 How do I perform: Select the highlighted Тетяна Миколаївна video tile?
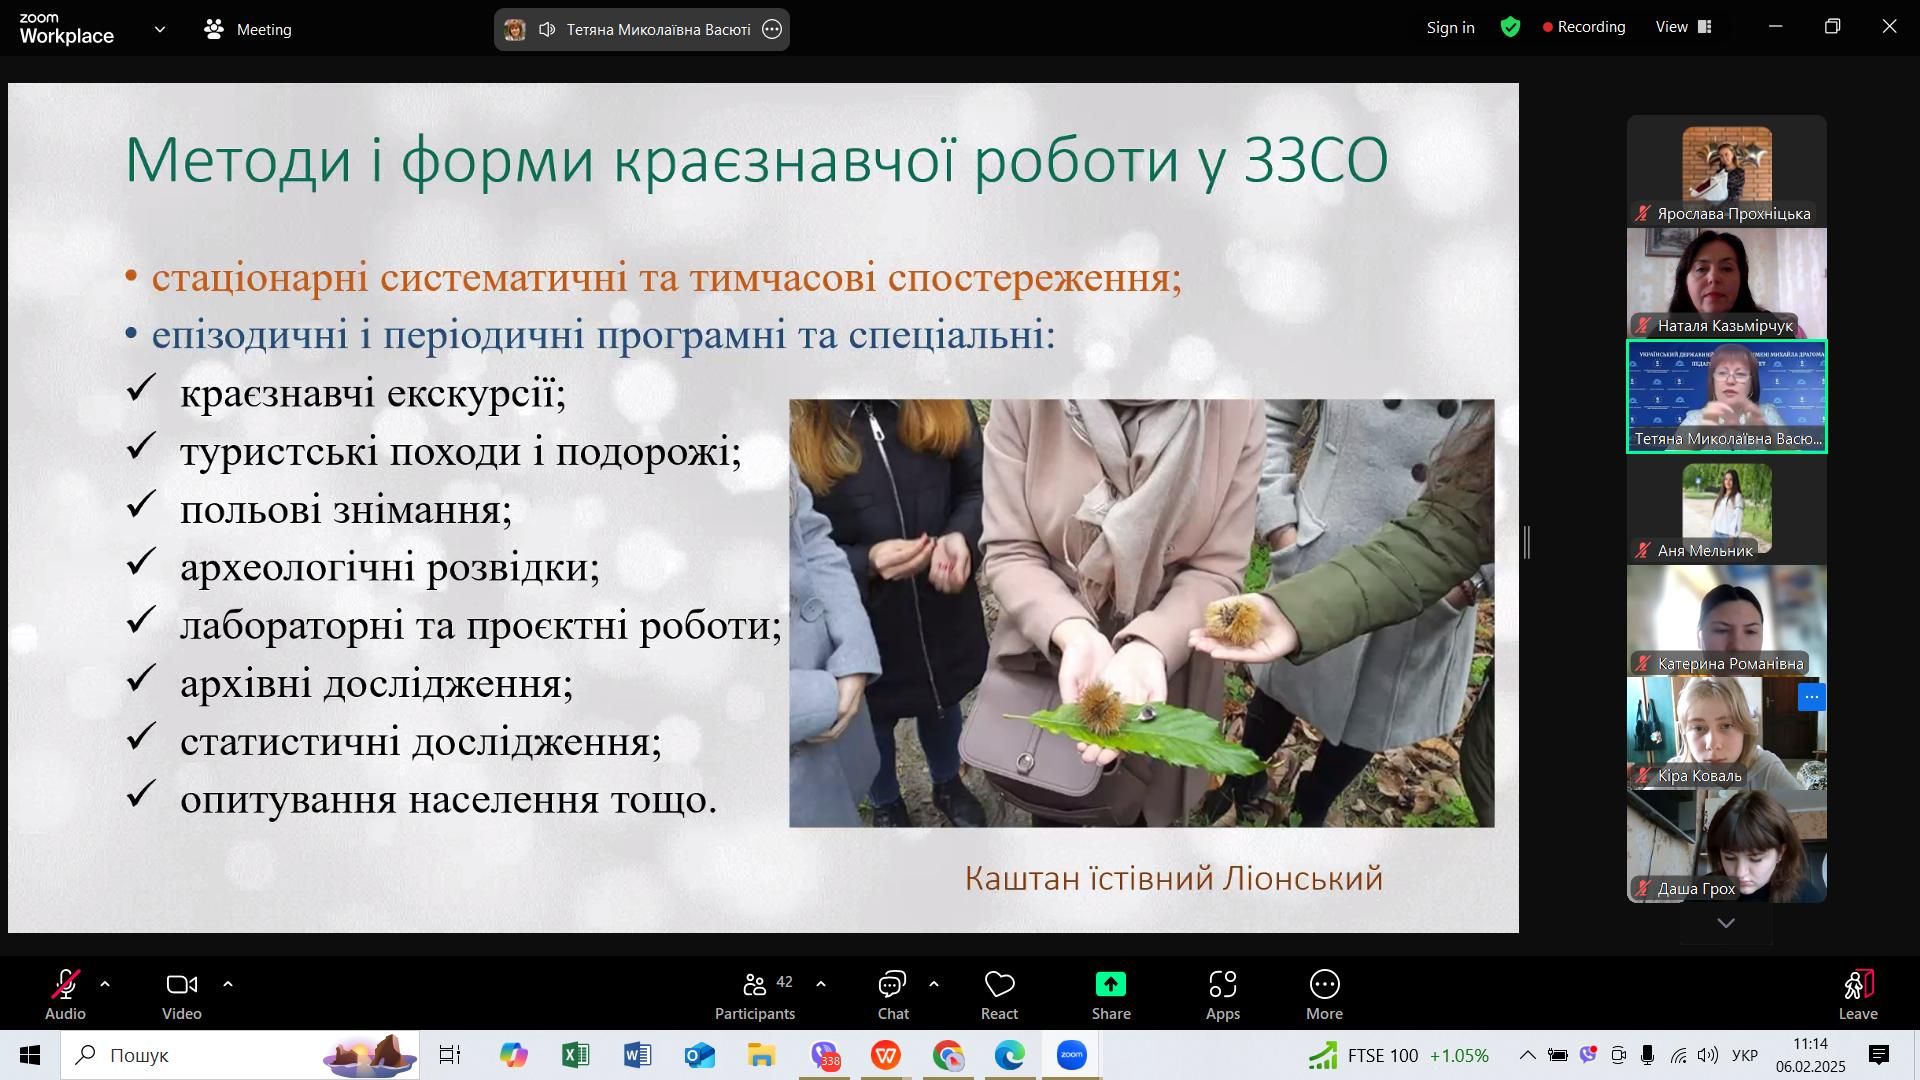(x=1727, y=397)
